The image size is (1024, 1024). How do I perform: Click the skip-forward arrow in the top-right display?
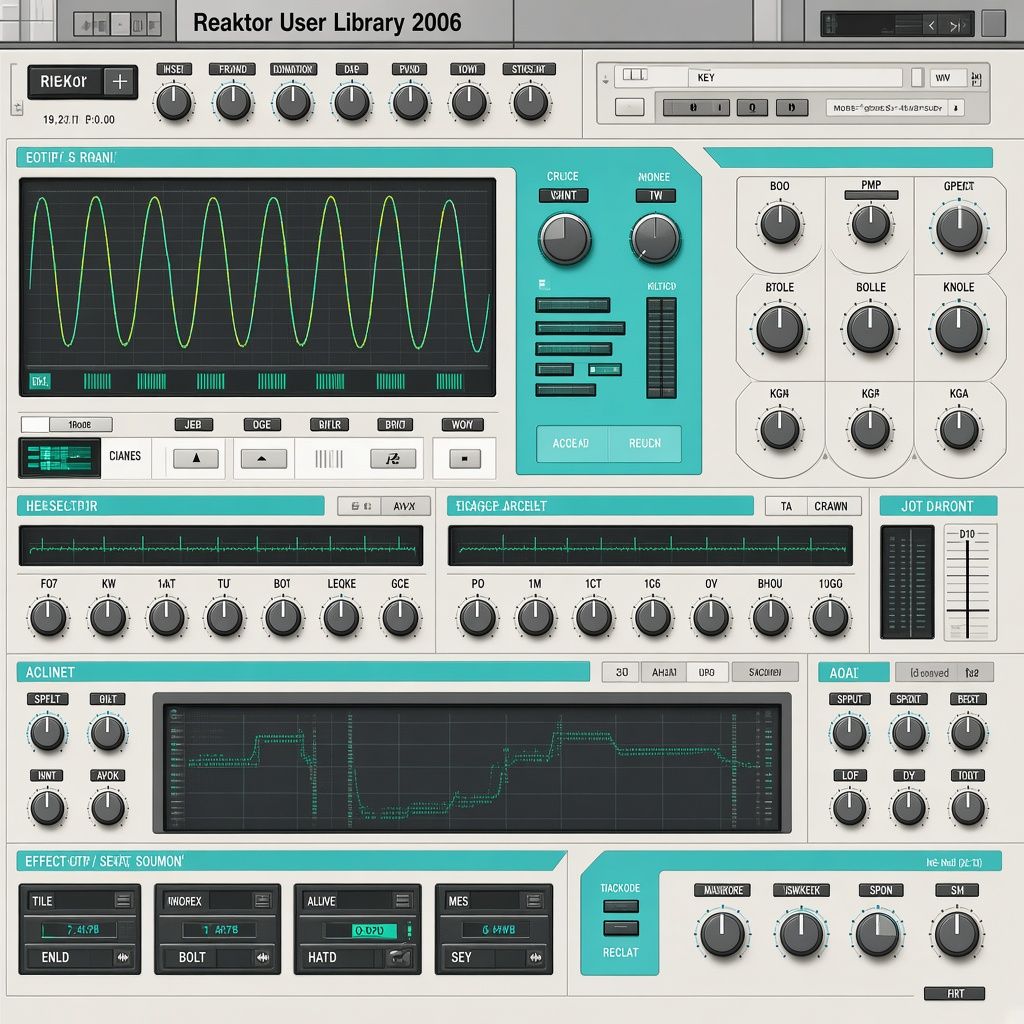click(955, 25)
